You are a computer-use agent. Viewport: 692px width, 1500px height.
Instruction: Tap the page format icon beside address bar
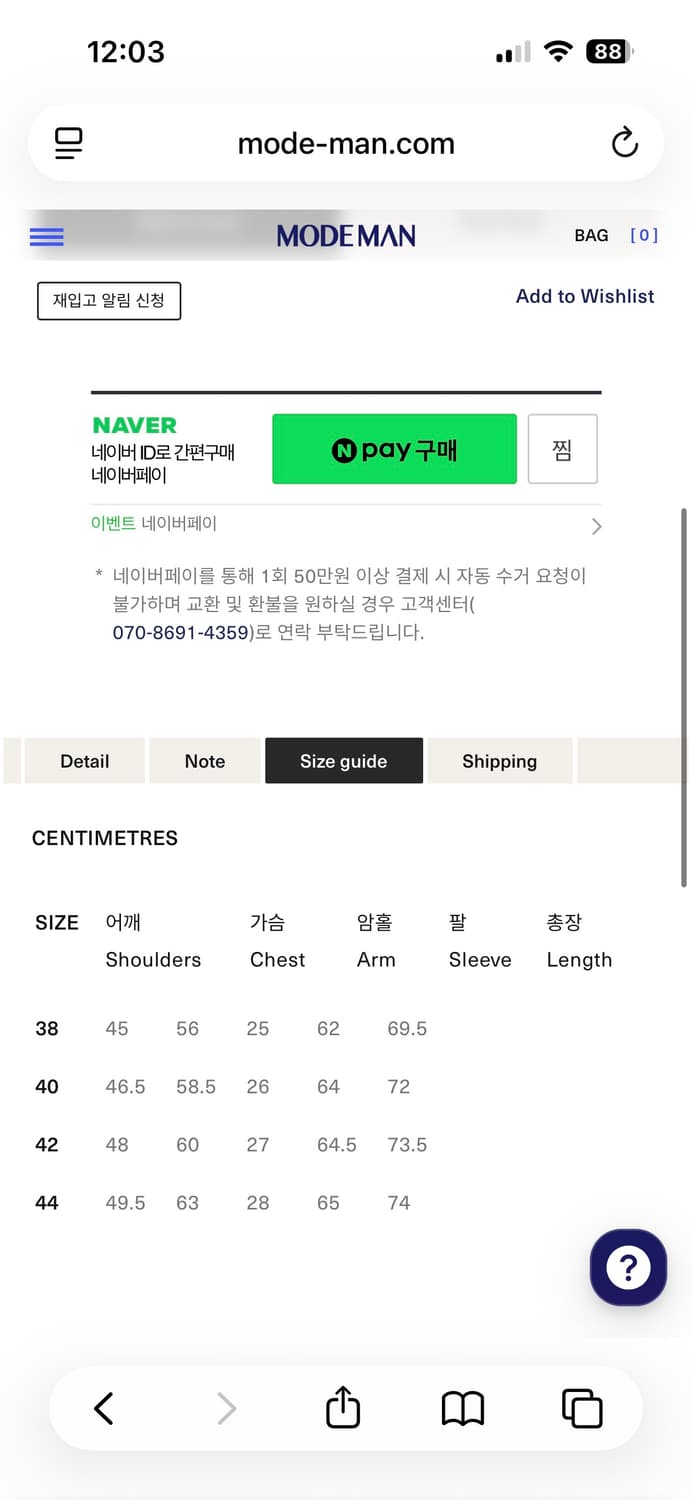(x=67, y=142)
